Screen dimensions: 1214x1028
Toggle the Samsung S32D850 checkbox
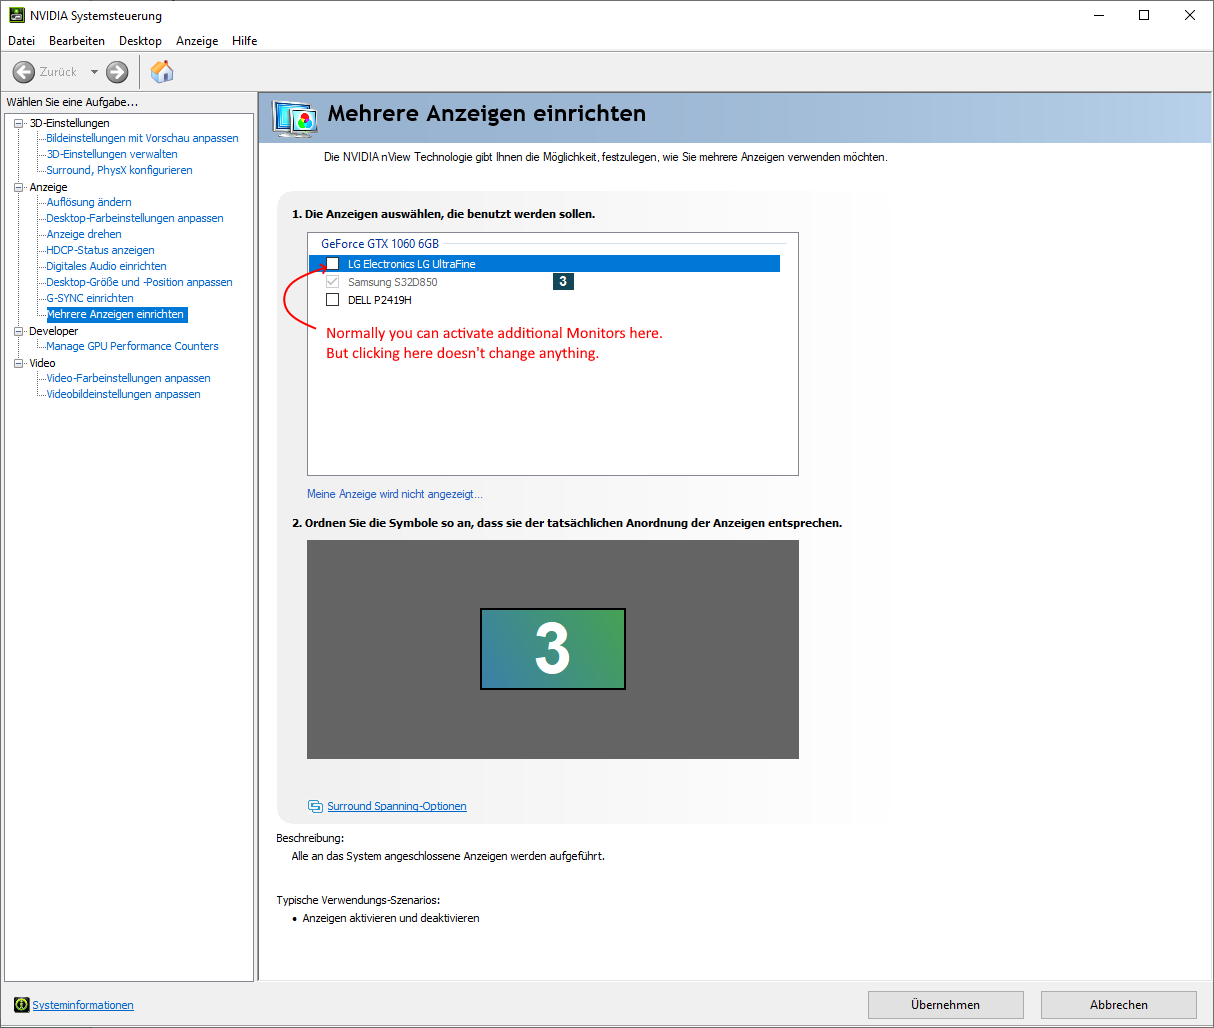[333, 282]
